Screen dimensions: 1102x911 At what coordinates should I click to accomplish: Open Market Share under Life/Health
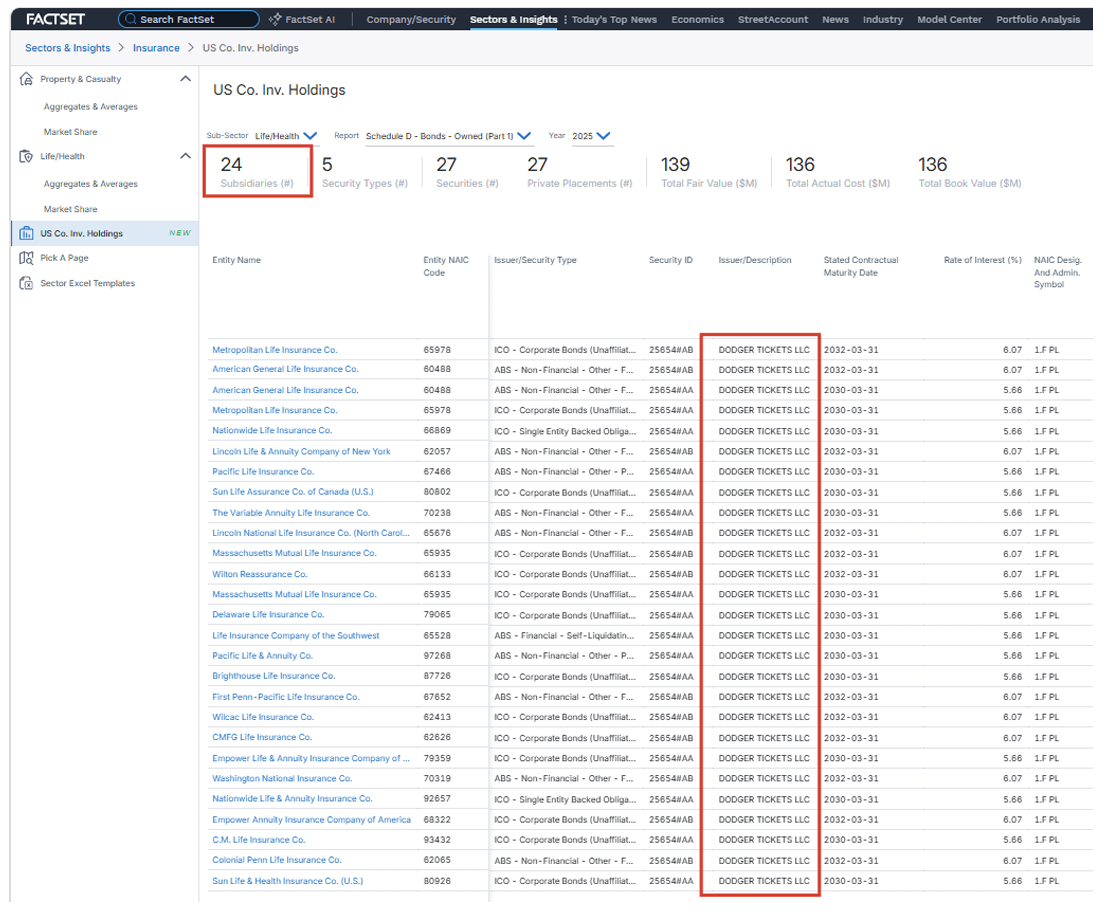point(70,209)
